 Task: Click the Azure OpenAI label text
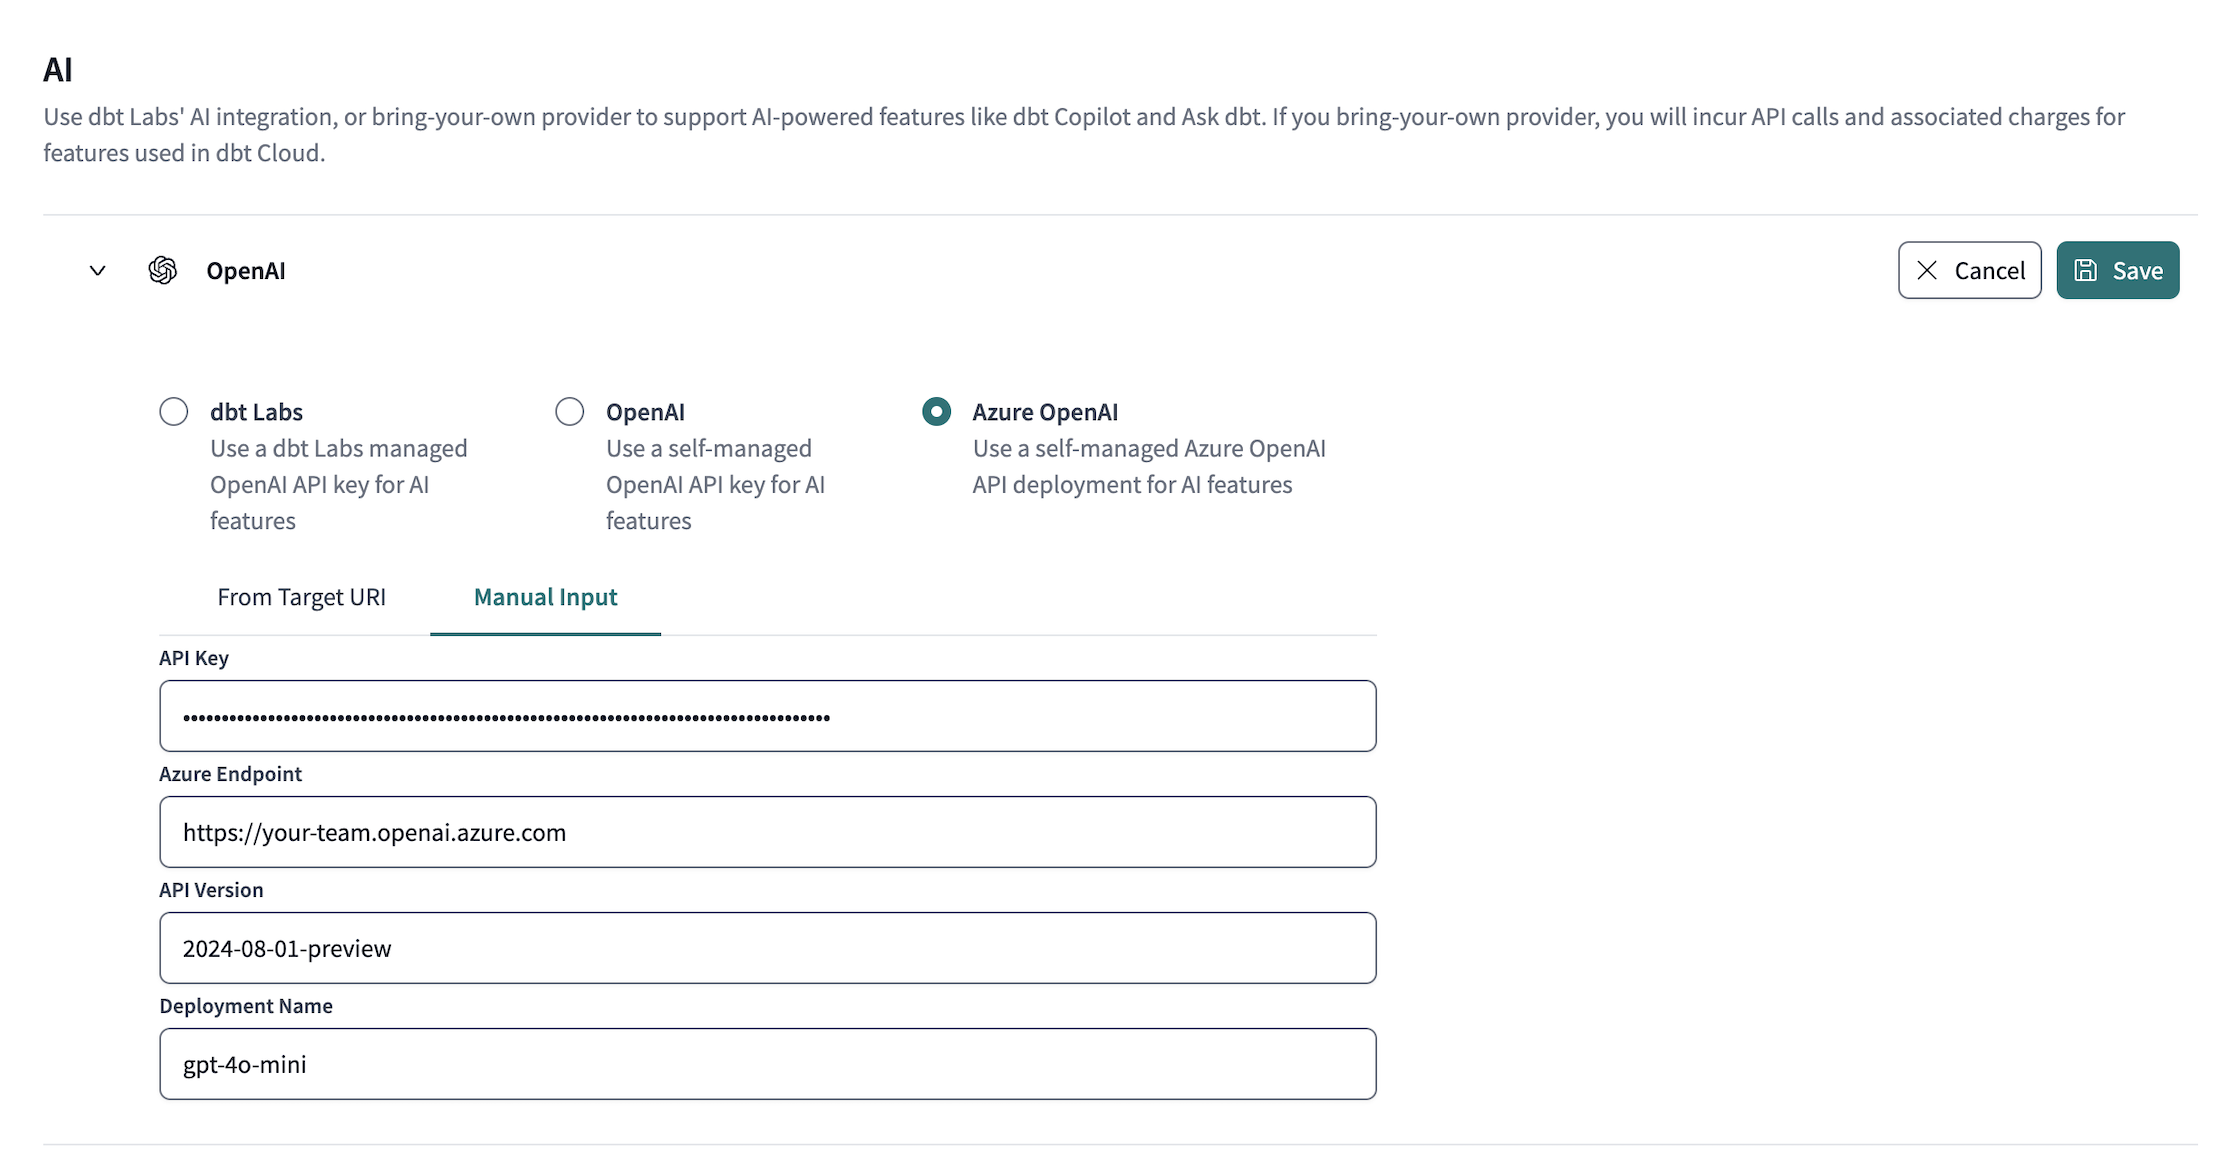(x=1044, y=411)
